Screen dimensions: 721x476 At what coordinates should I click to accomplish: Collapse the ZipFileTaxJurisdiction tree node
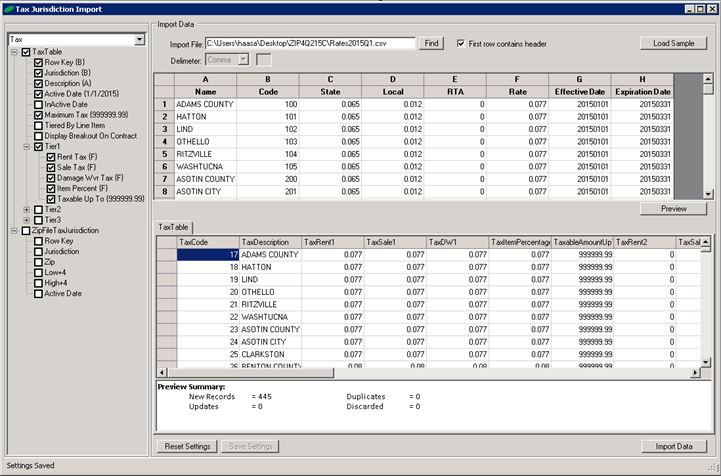(14, 230)
